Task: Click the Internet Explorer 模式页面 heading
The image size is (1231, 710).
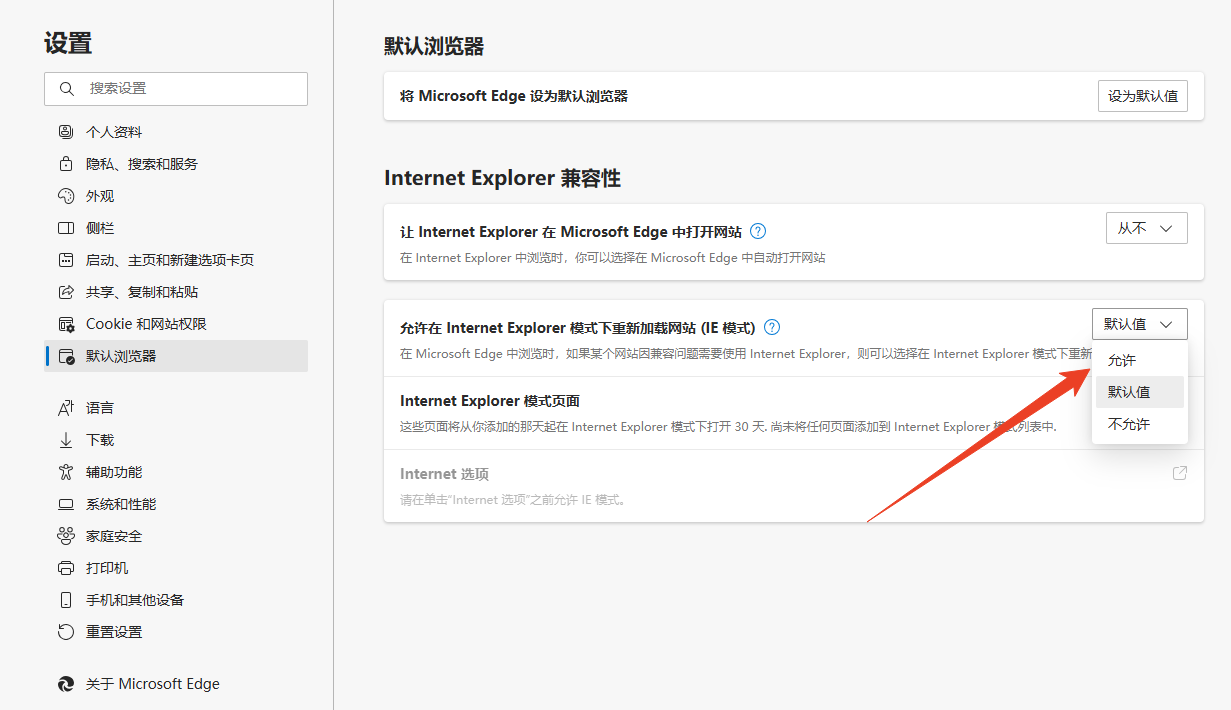Action: pyautogui.click(x=490, y=401)
